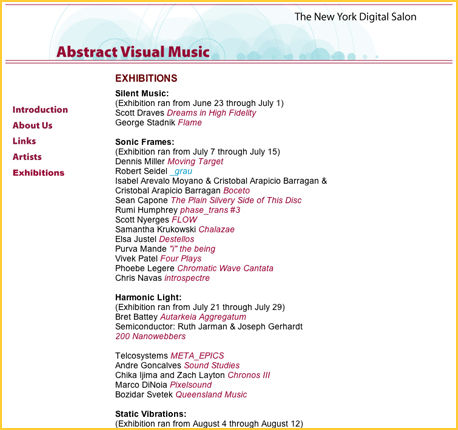Open The Plain Silvery Side of This Disc
This screenshot has height=430, width=458.
coord(236,200)
